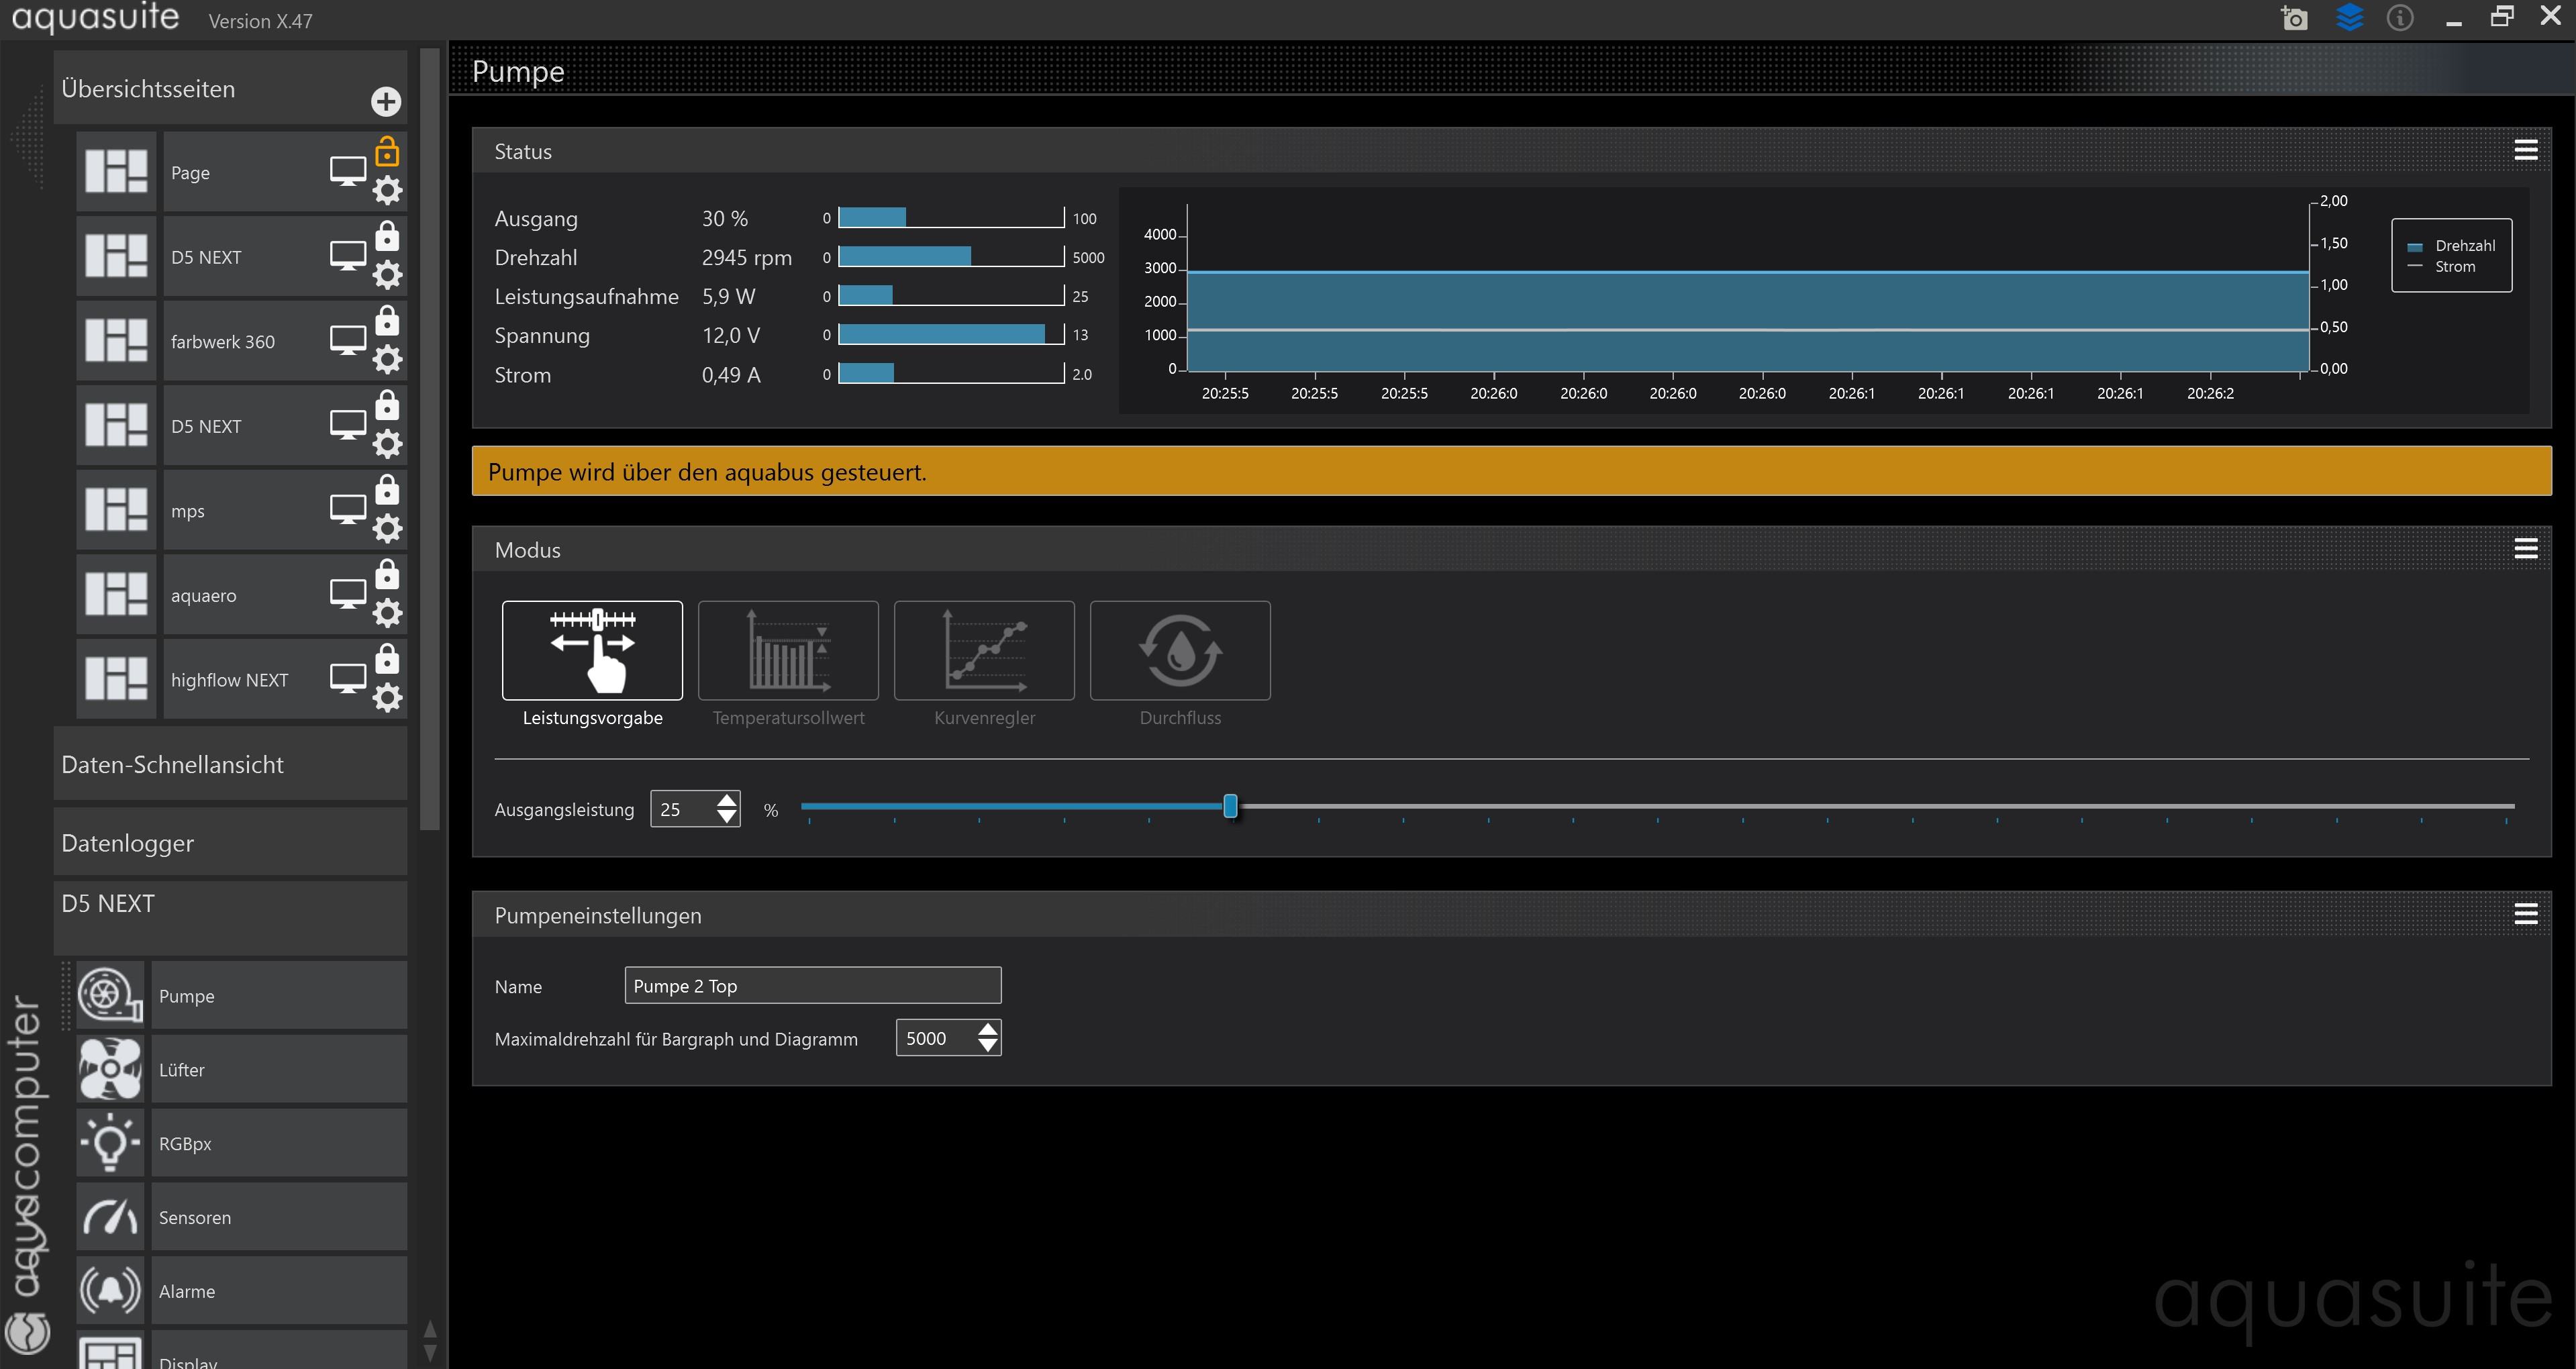Image resolution: width=2576 pixels, height=1369 pixels.
Task: Increase Maximaldrehzahl with up arrow
Action: (x=988, y=1029)
